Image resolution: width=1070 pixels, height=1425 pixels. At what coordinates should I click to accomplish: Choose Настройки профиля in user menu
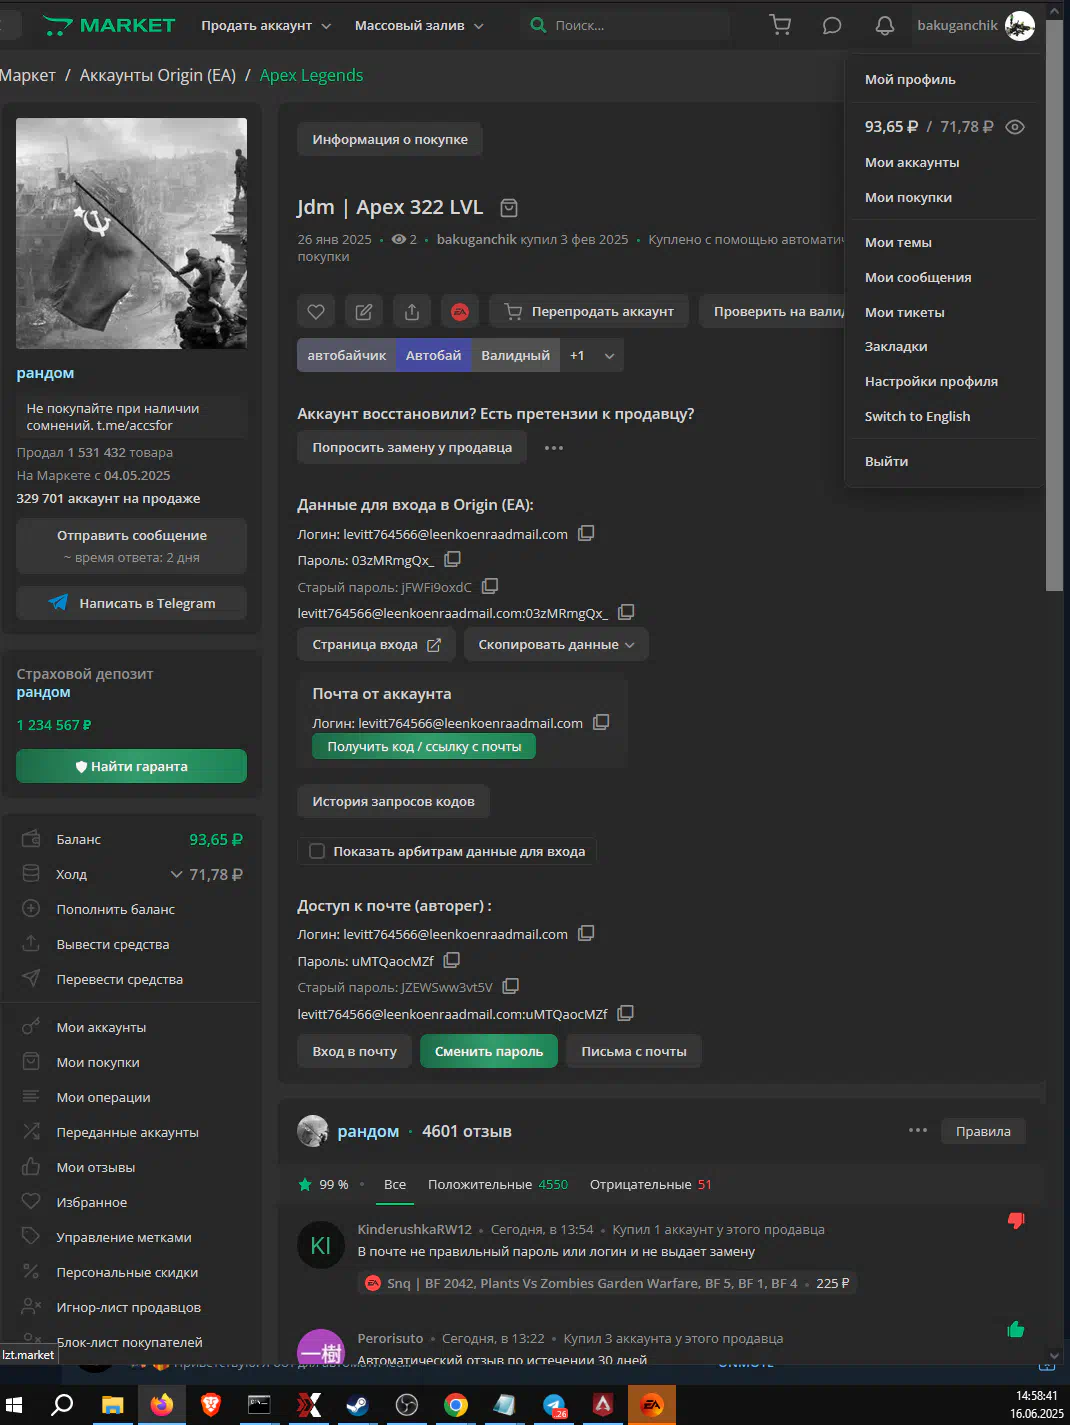coord(931,382)
